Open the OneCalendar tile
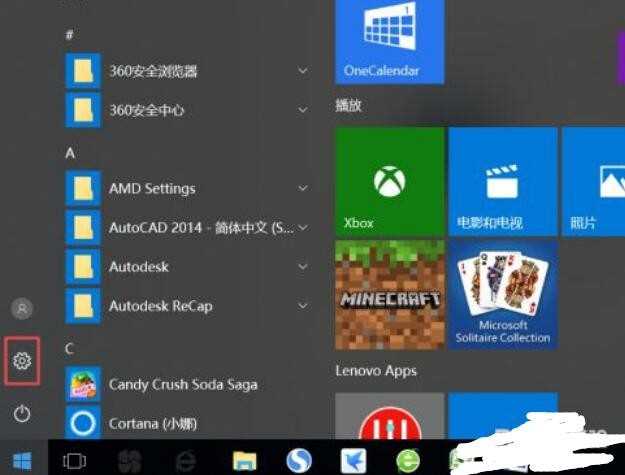Image resolution: width=625 pixels, height=475 pixels. 390,42
